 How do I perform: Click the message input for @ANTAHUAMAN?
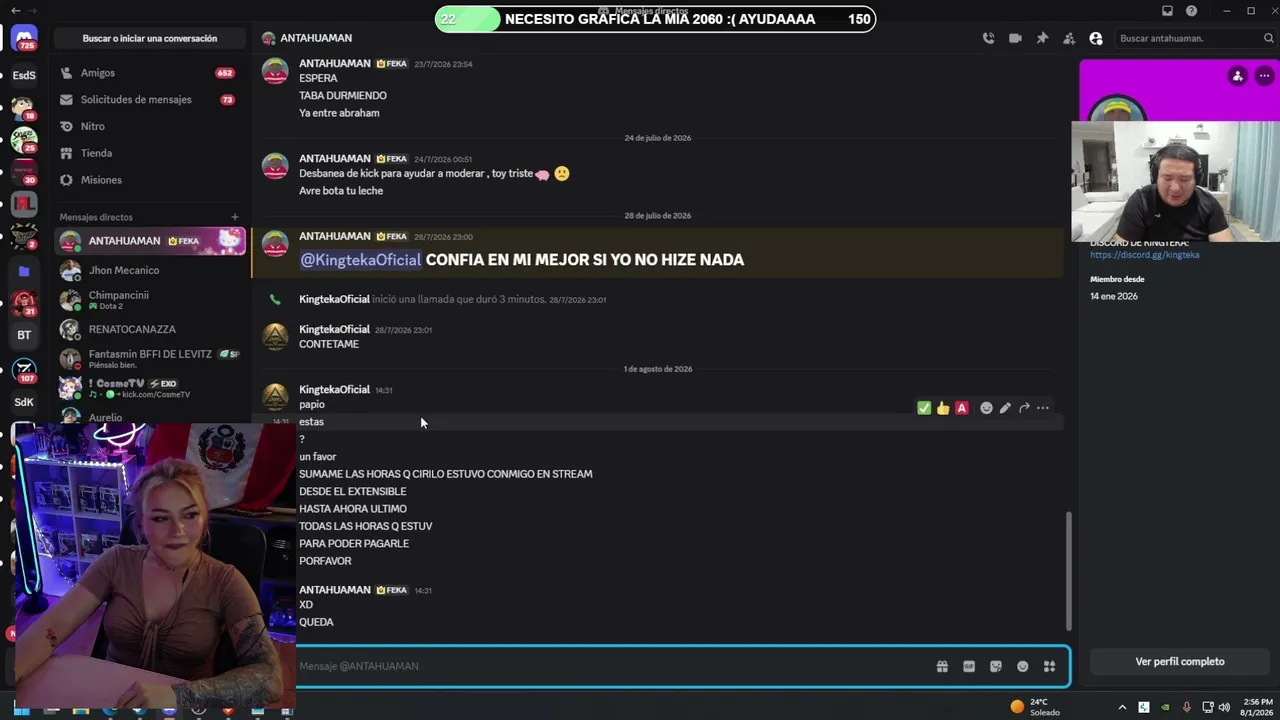612,666
